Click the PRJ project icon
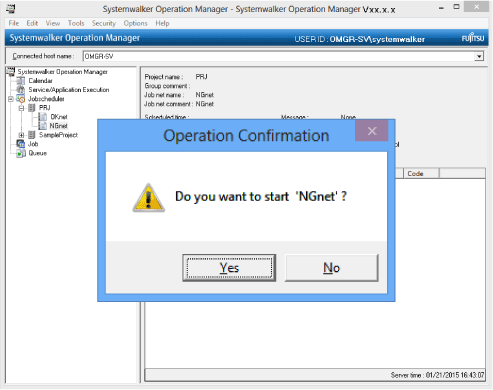493x390 pixels. tap(32, 108)
